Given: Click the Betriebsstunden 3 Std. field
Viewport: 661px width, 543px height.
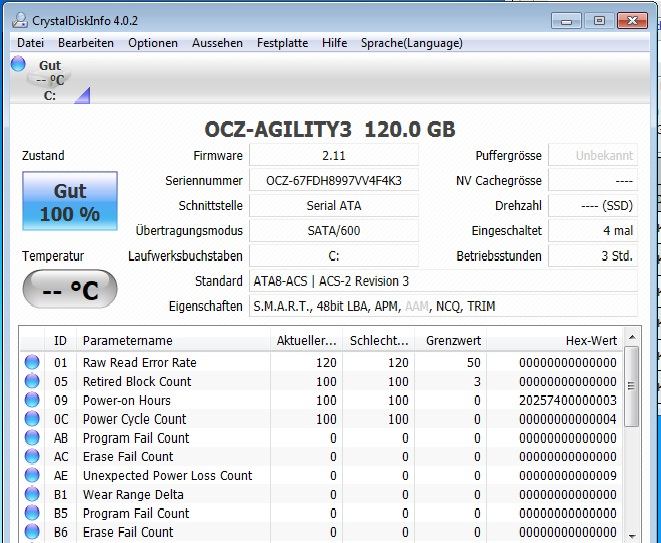Looking at the screenshot, I should click(x=593, y=256).
